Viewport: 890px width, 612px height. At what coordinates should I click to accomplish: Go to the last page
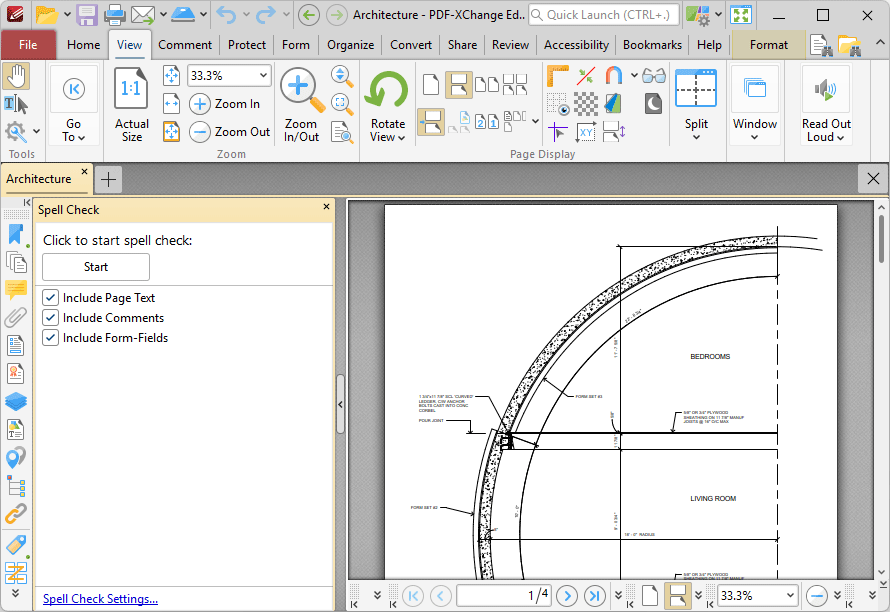click(x=594, y=596)
